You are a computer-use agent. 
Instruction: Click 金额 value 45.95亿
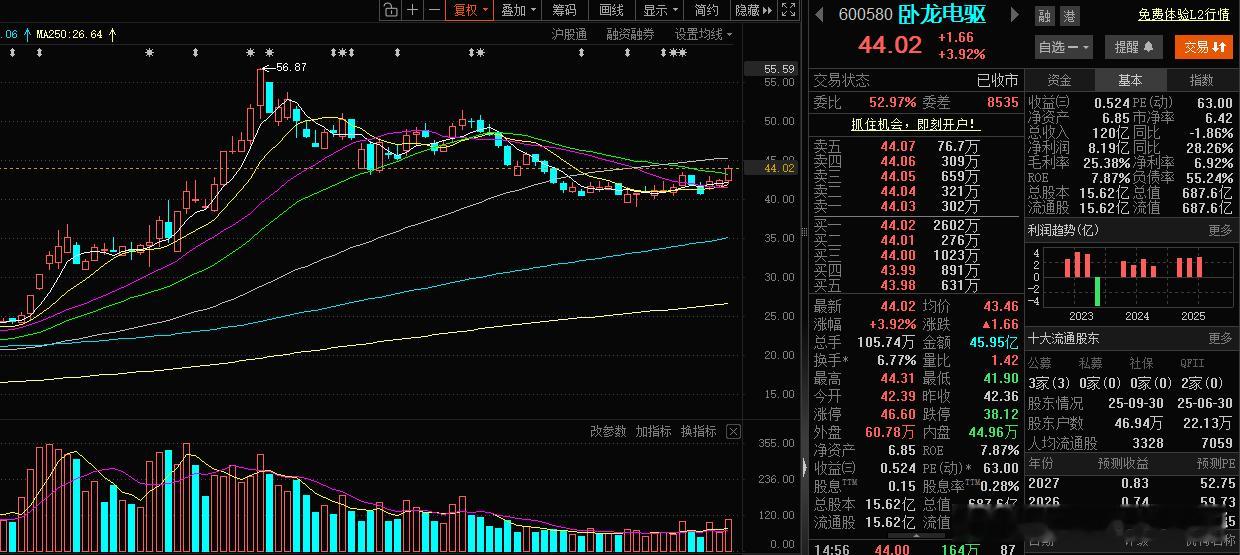tap(993, 342)
